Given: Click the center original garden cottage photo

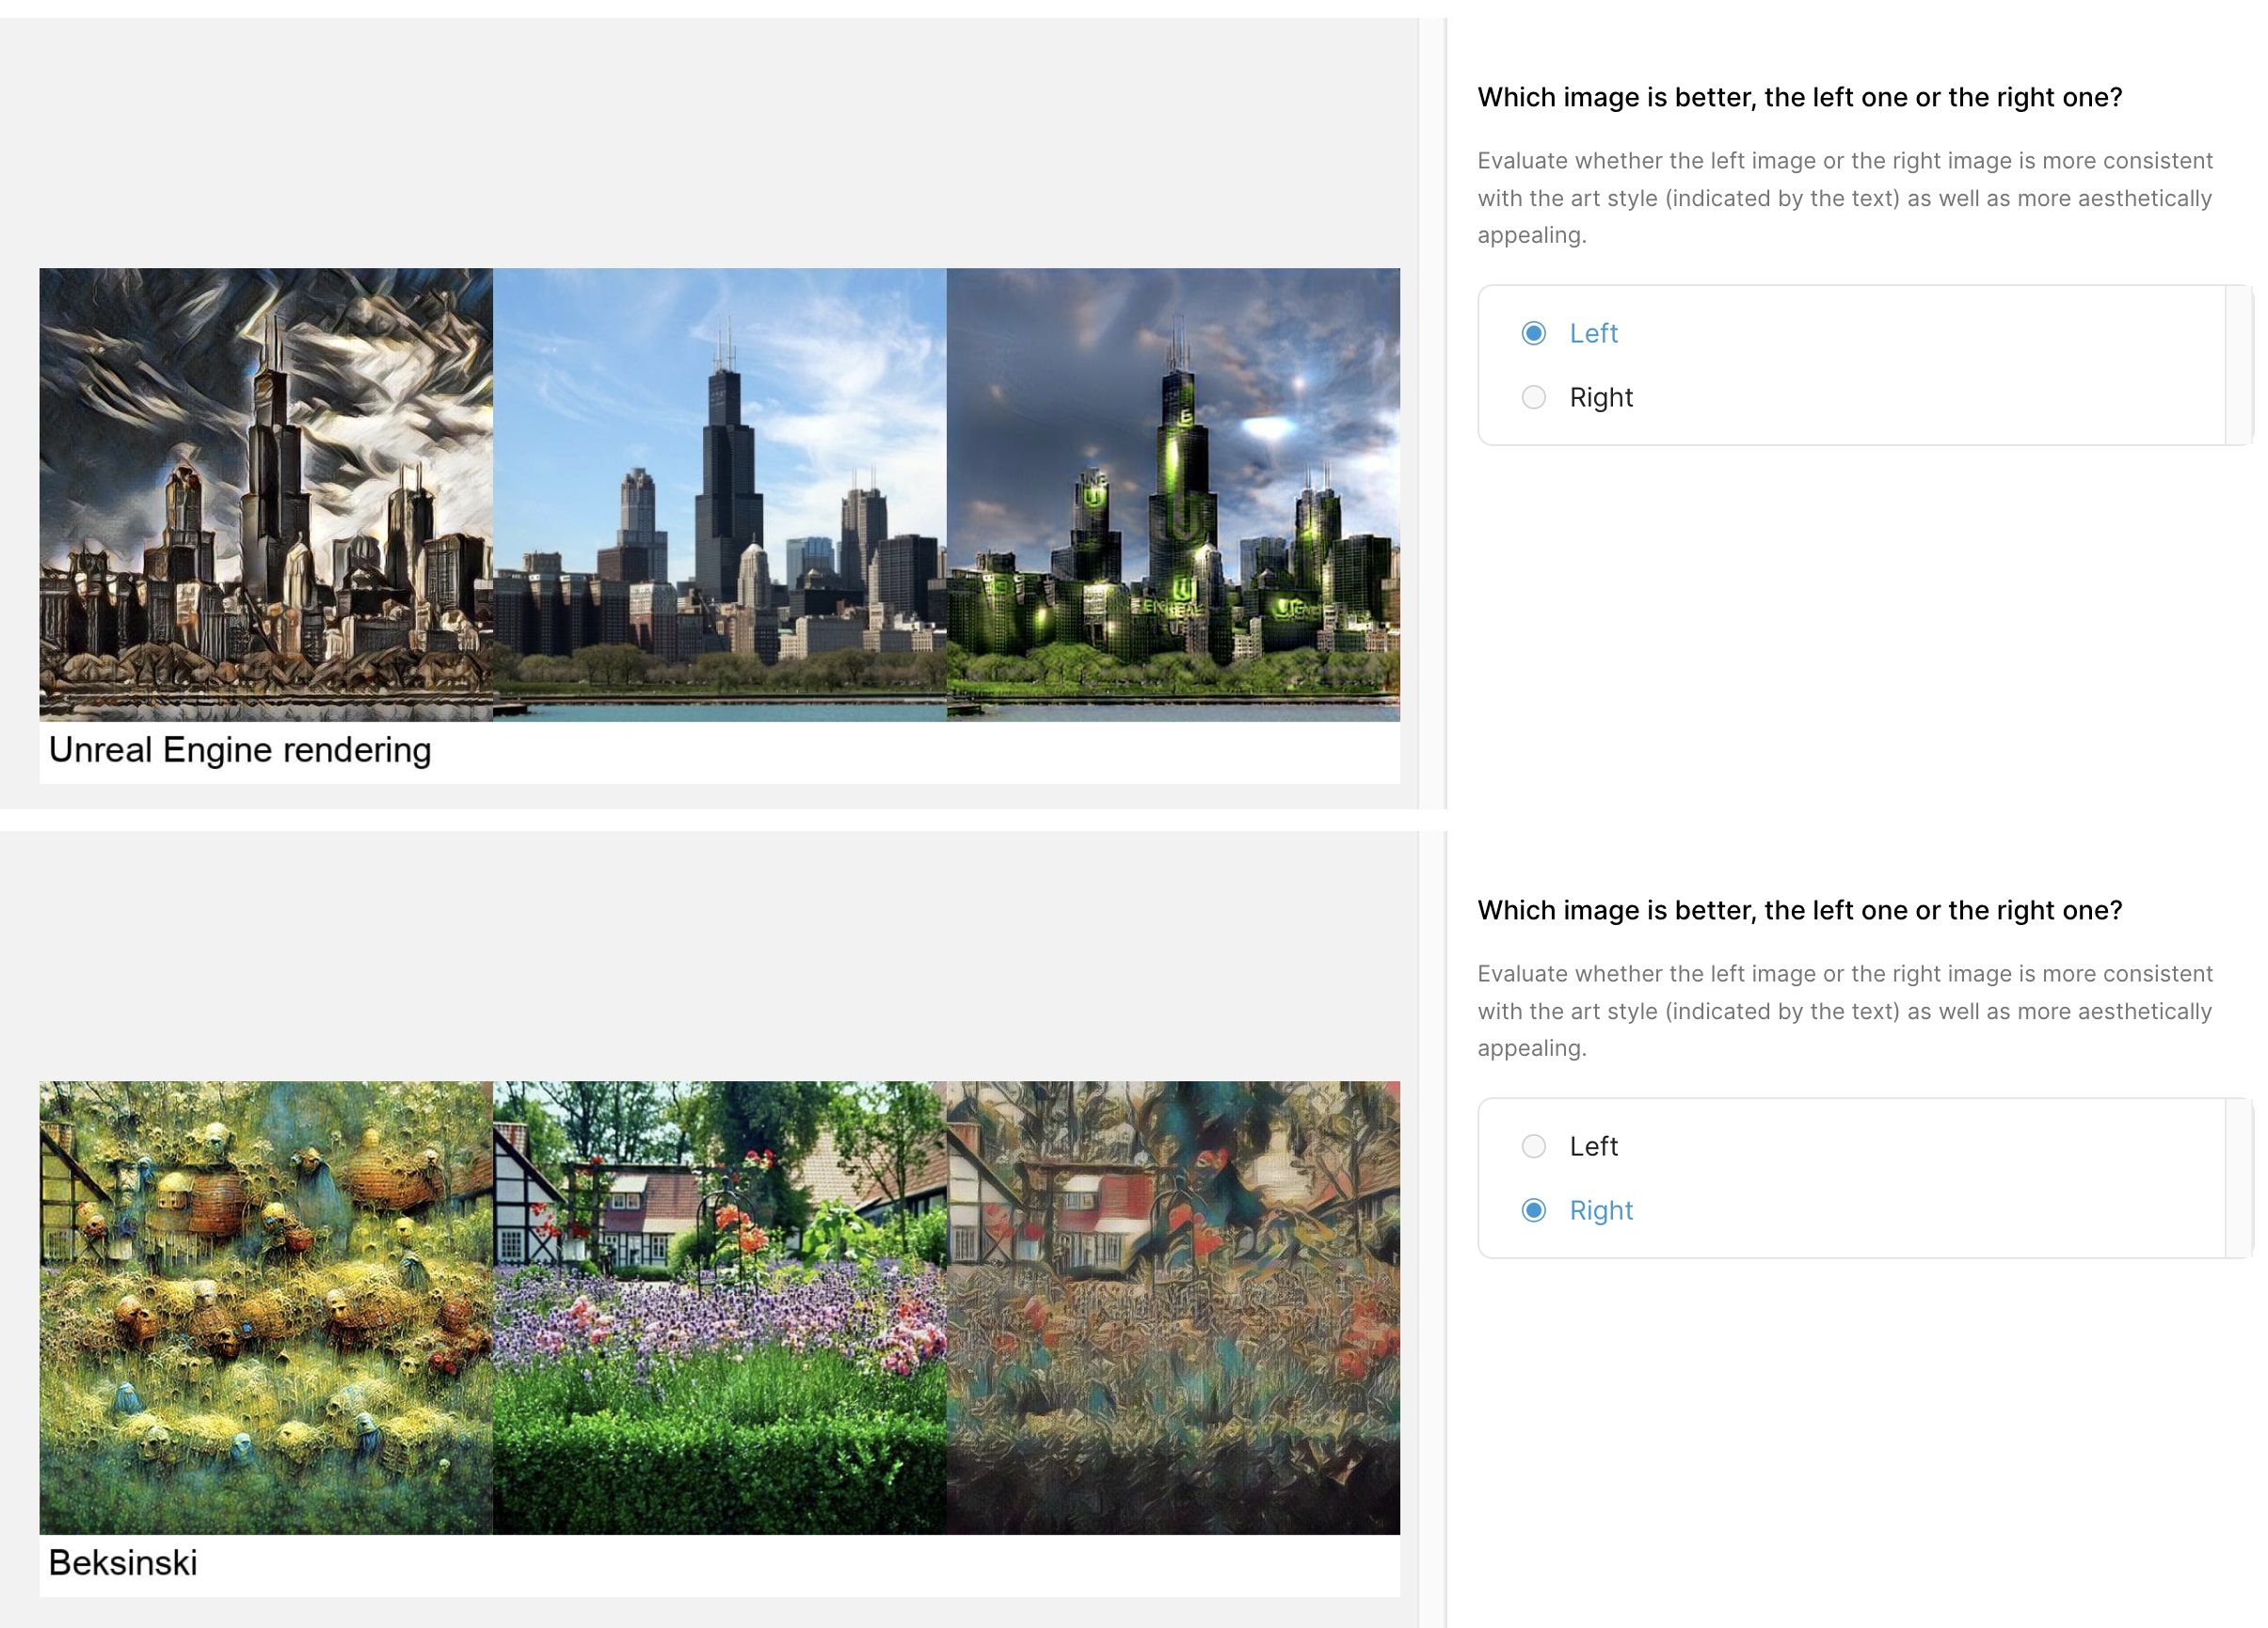Looking at the screenshot, I should (719, 1307).
